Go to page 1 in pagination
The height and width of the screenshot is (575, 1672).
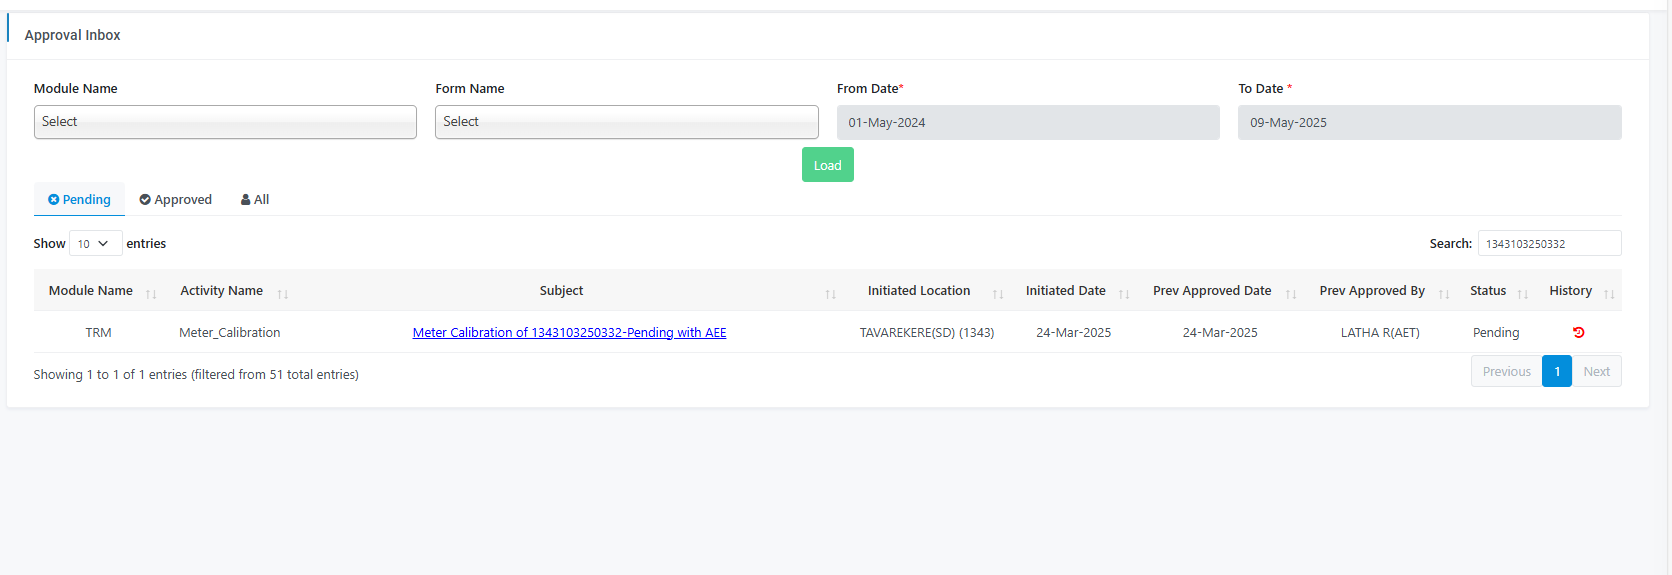click(1557, 371)
